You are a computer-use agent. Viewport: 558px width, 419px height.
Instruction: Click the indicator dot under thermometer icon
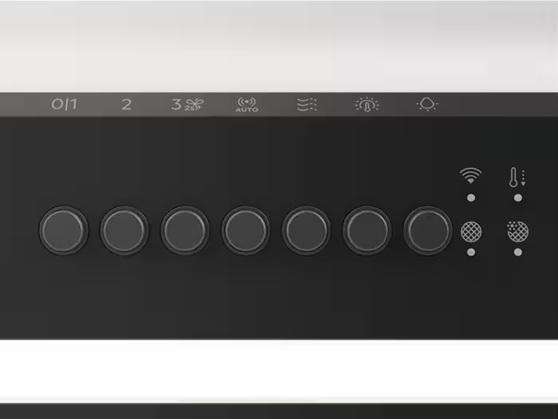point(518,198)
